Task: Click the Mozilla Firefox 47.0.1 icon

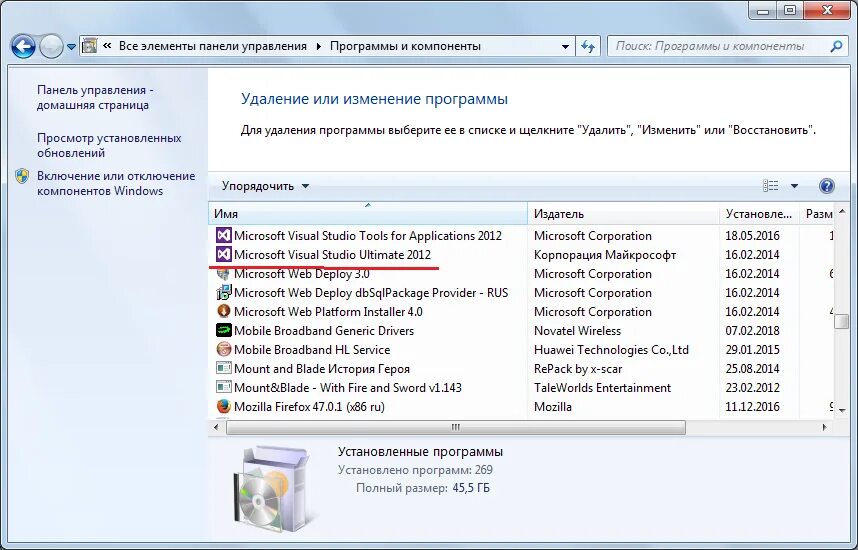Action: pyautogui.click(x=223, y=407)
